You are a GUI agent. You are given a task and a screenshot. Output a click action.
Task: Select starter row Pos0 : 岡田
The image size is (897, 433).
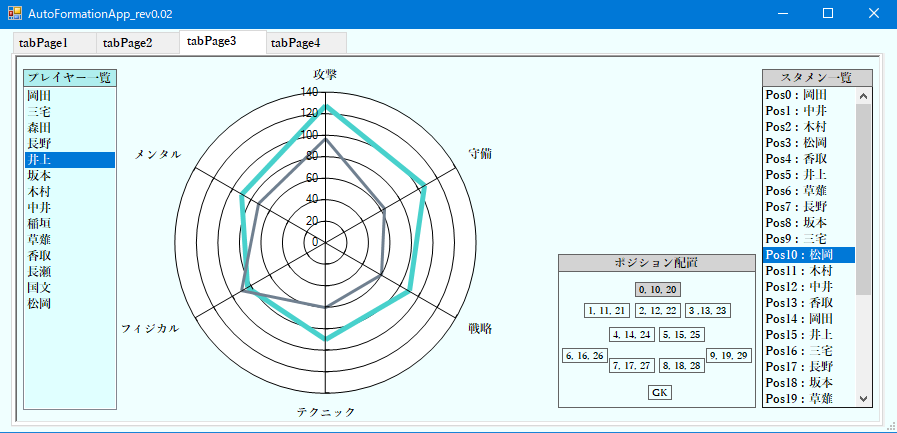pos(809,94)
